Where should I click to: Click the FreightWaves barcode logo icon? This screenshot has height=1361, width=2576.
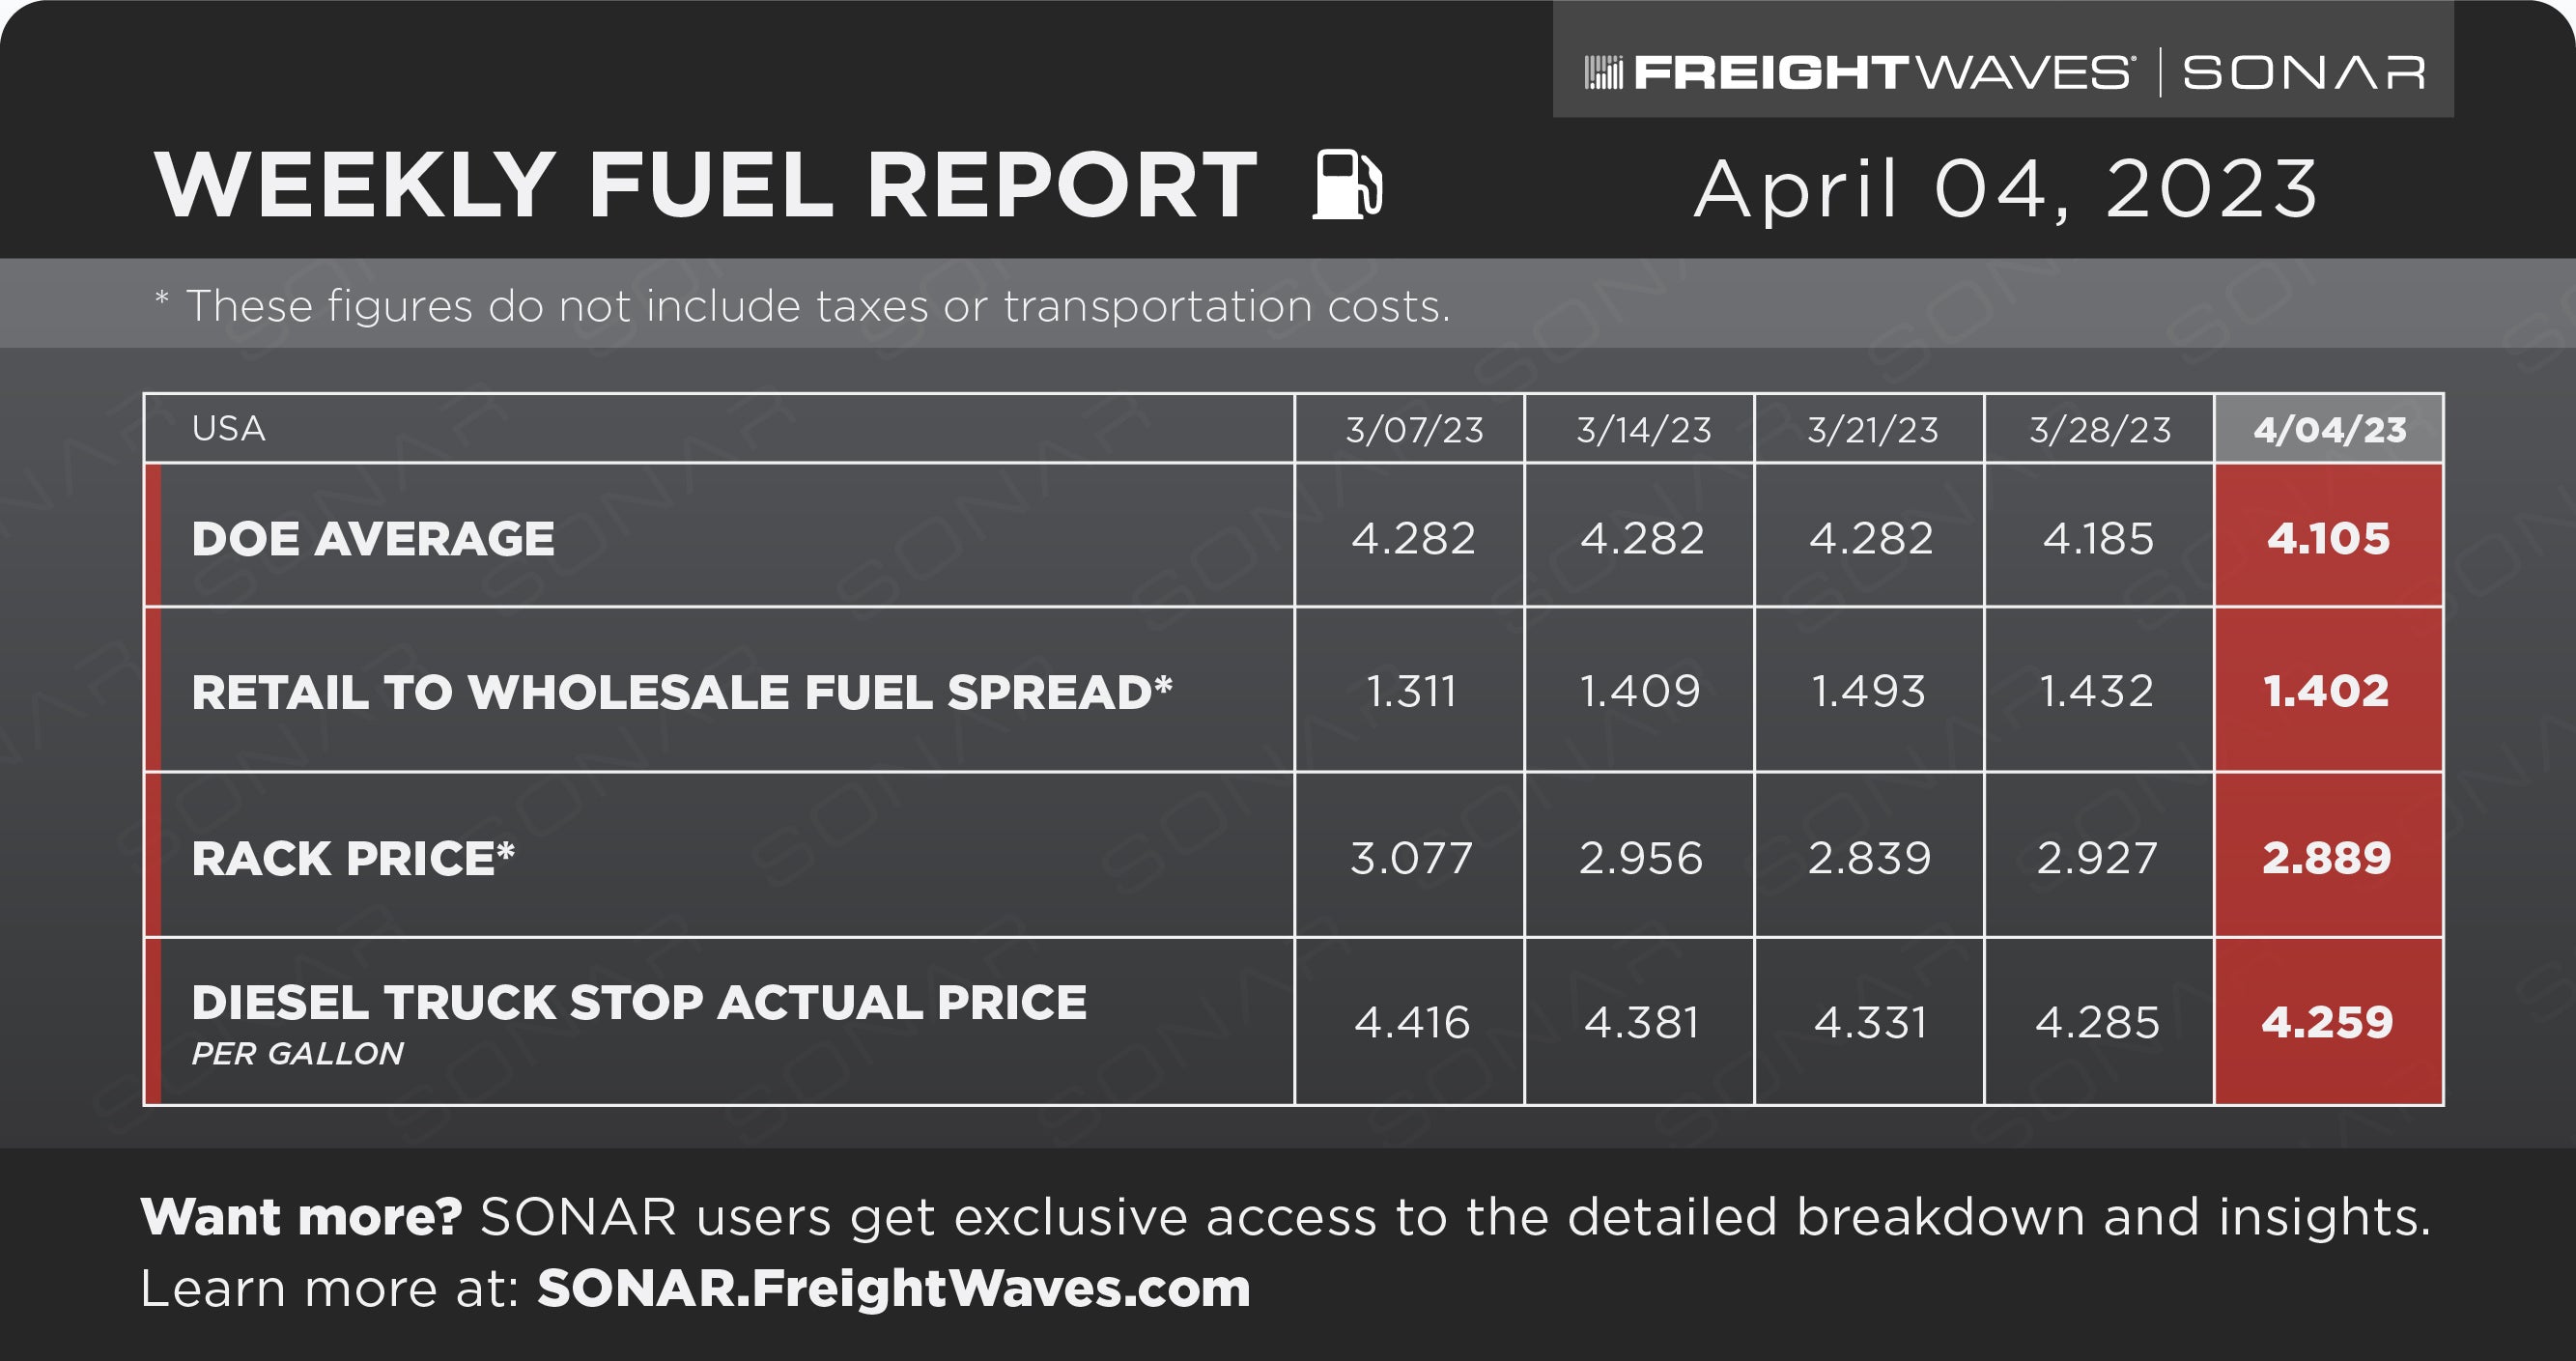pos(1603,73)
